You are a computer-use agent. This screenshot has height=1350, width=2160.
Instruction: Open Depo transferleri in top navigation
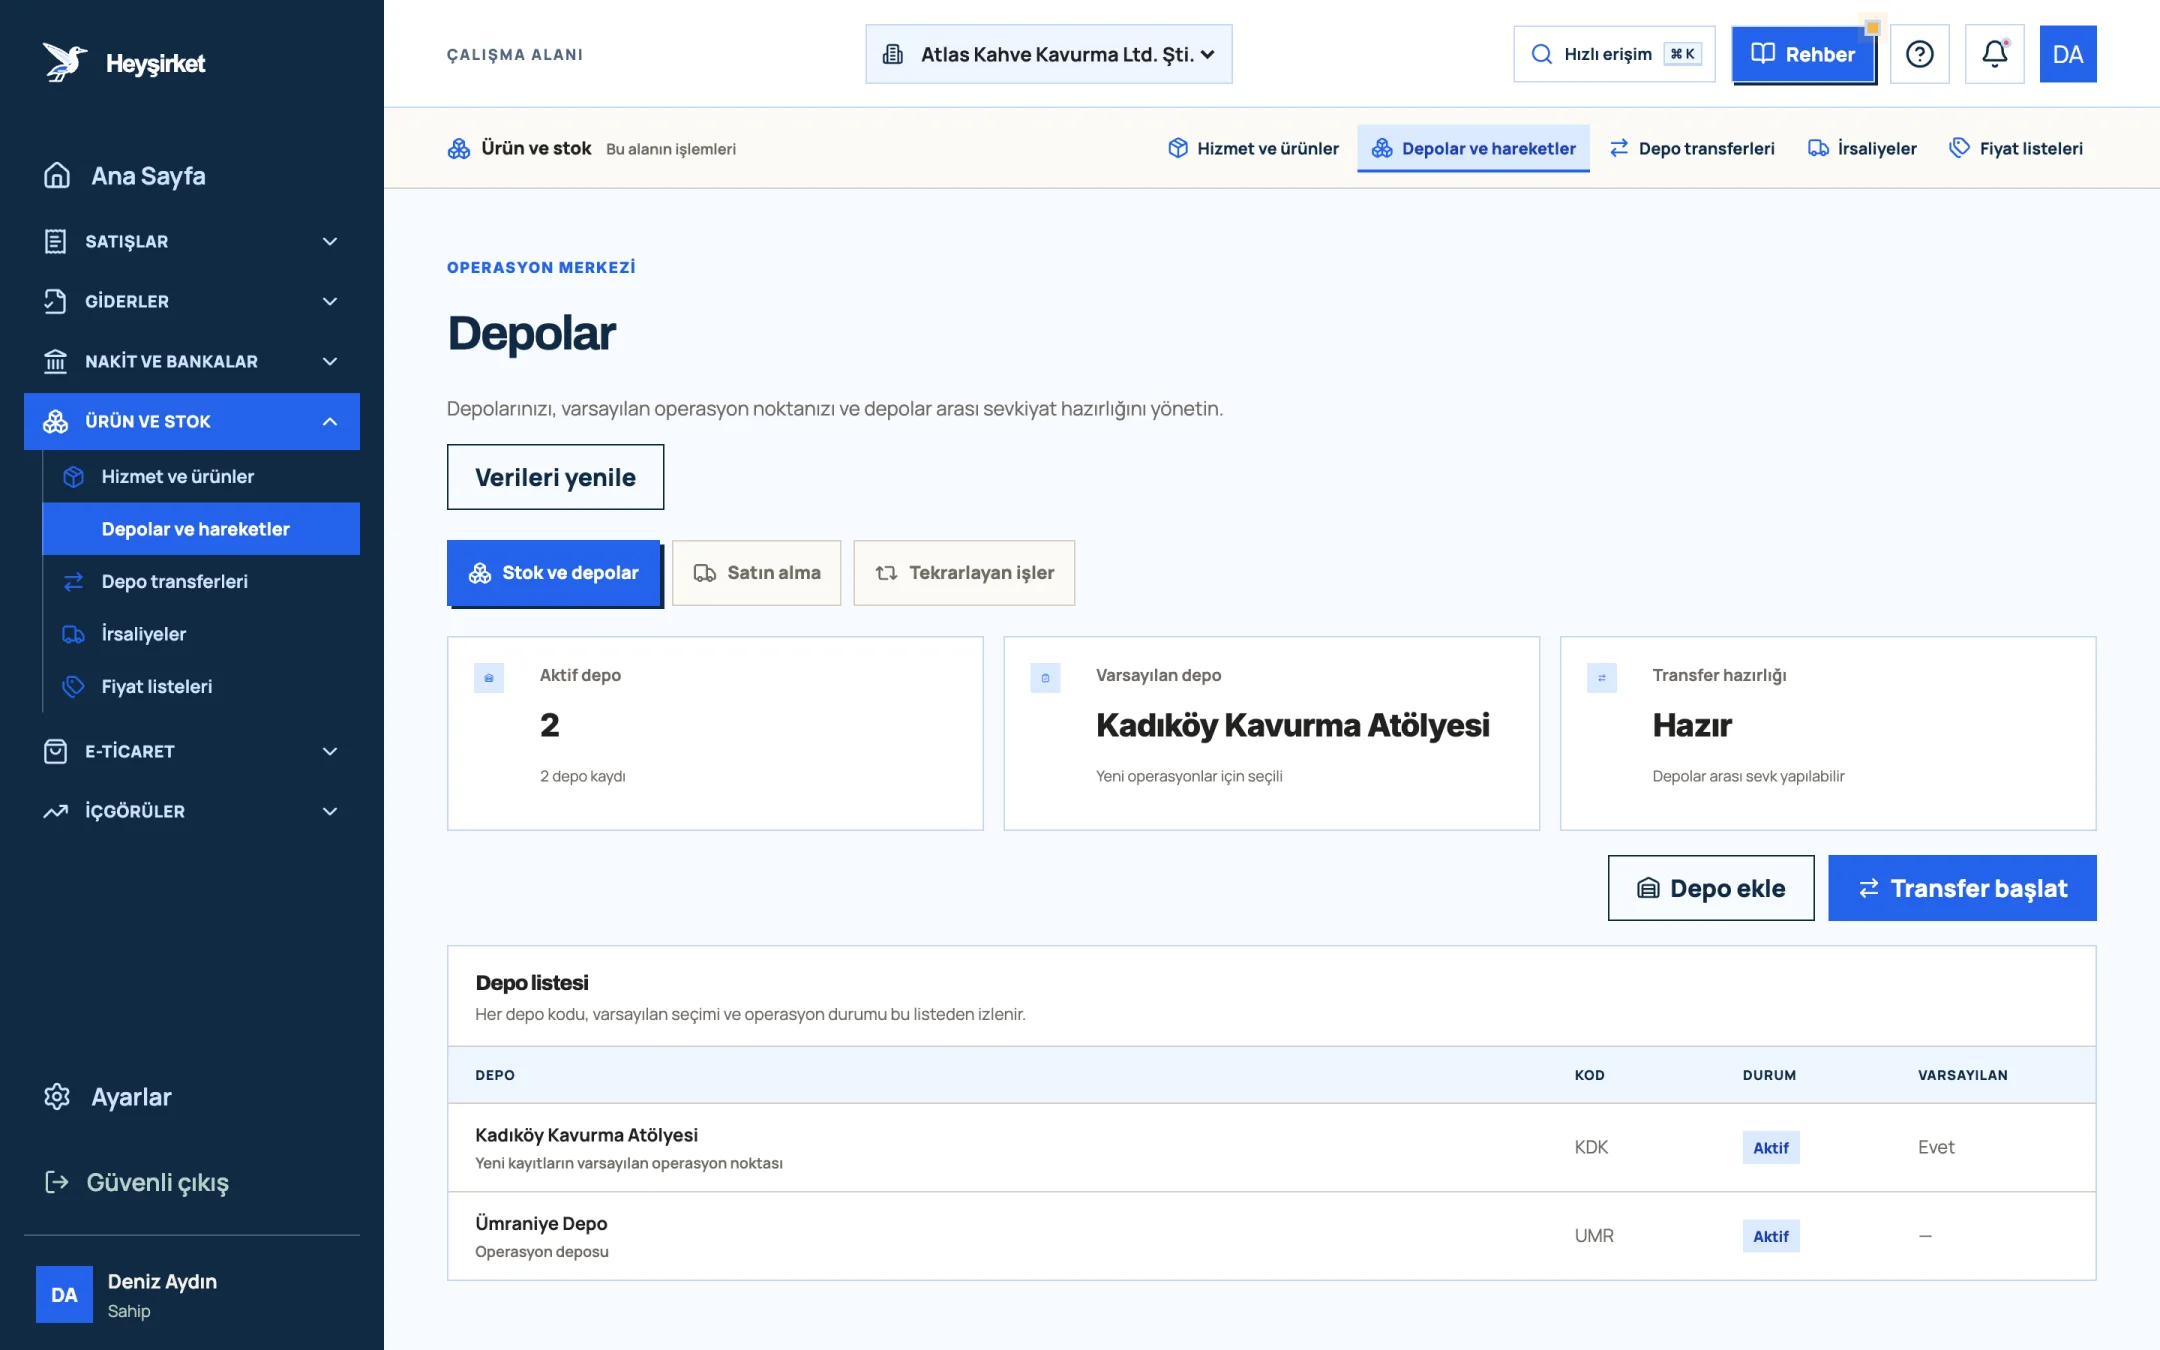tap(1692, 149)
